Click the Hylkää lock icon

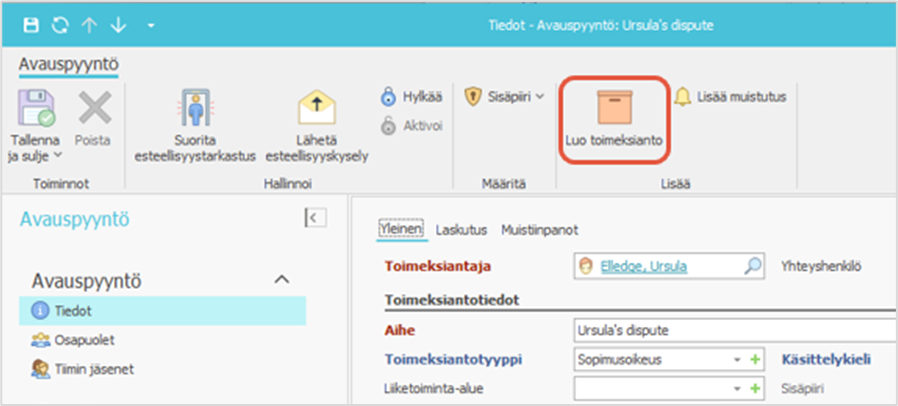[x=388, y=97]
